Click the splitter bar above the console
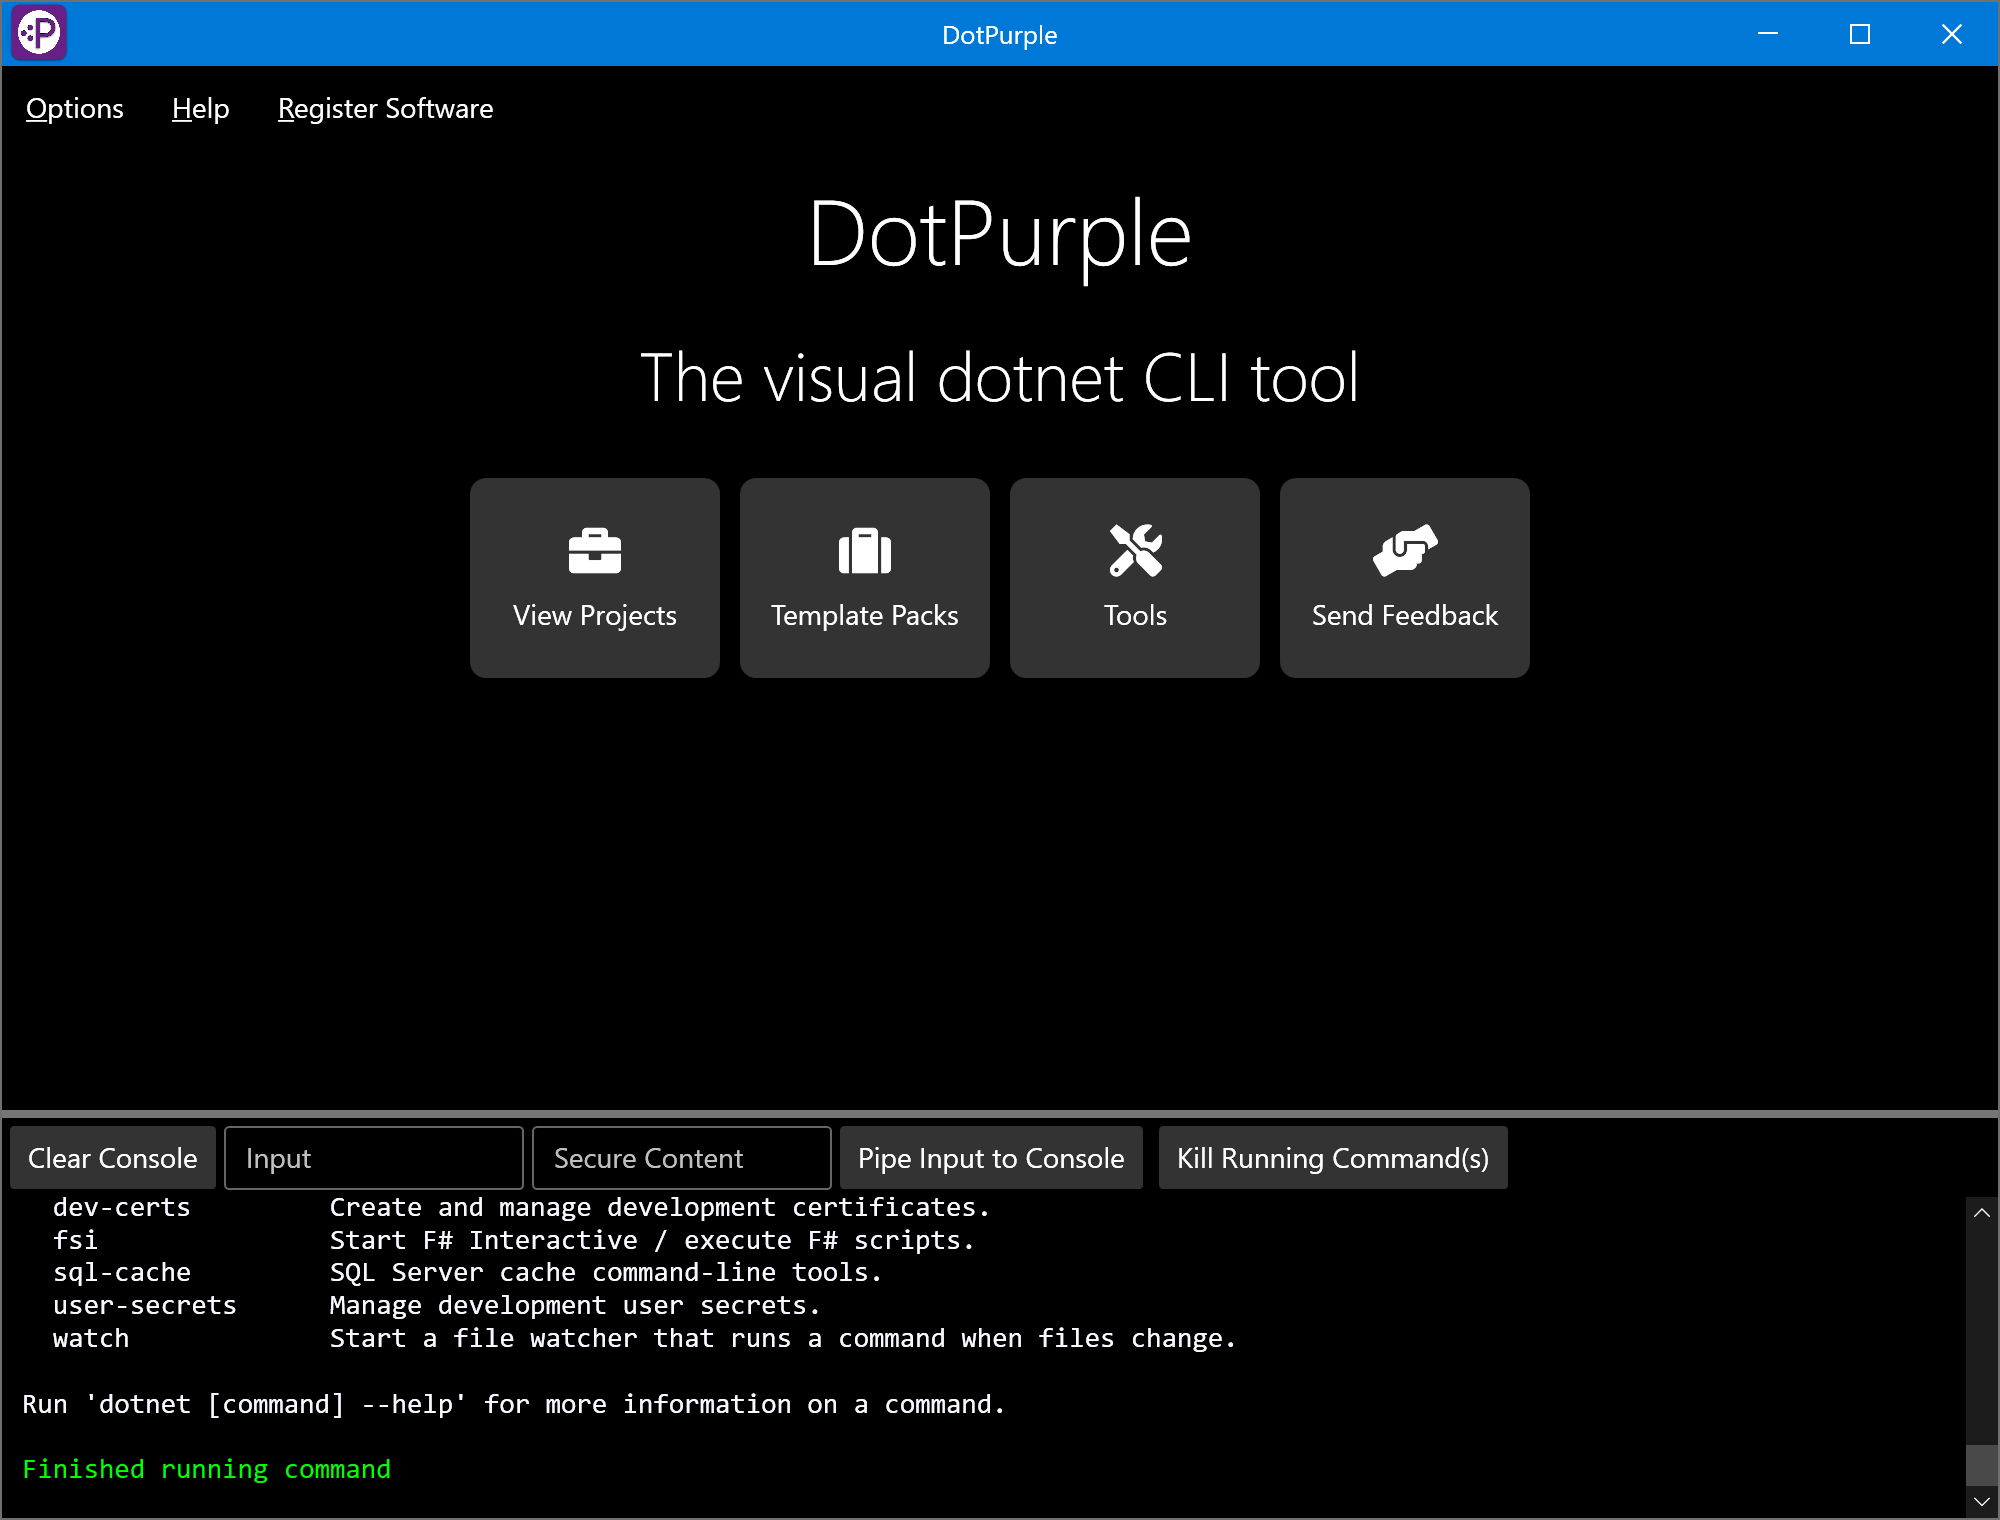 click(1000, 1114)
